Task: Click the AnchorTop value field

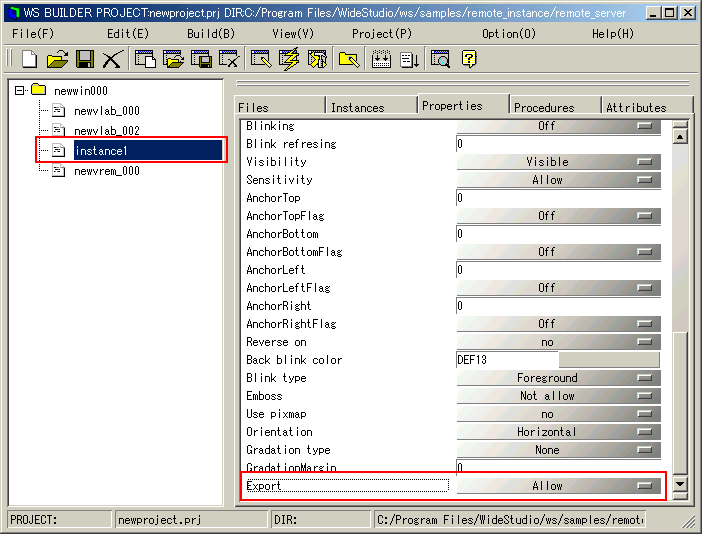Action: pyautogui.click(x=558, y=198)
